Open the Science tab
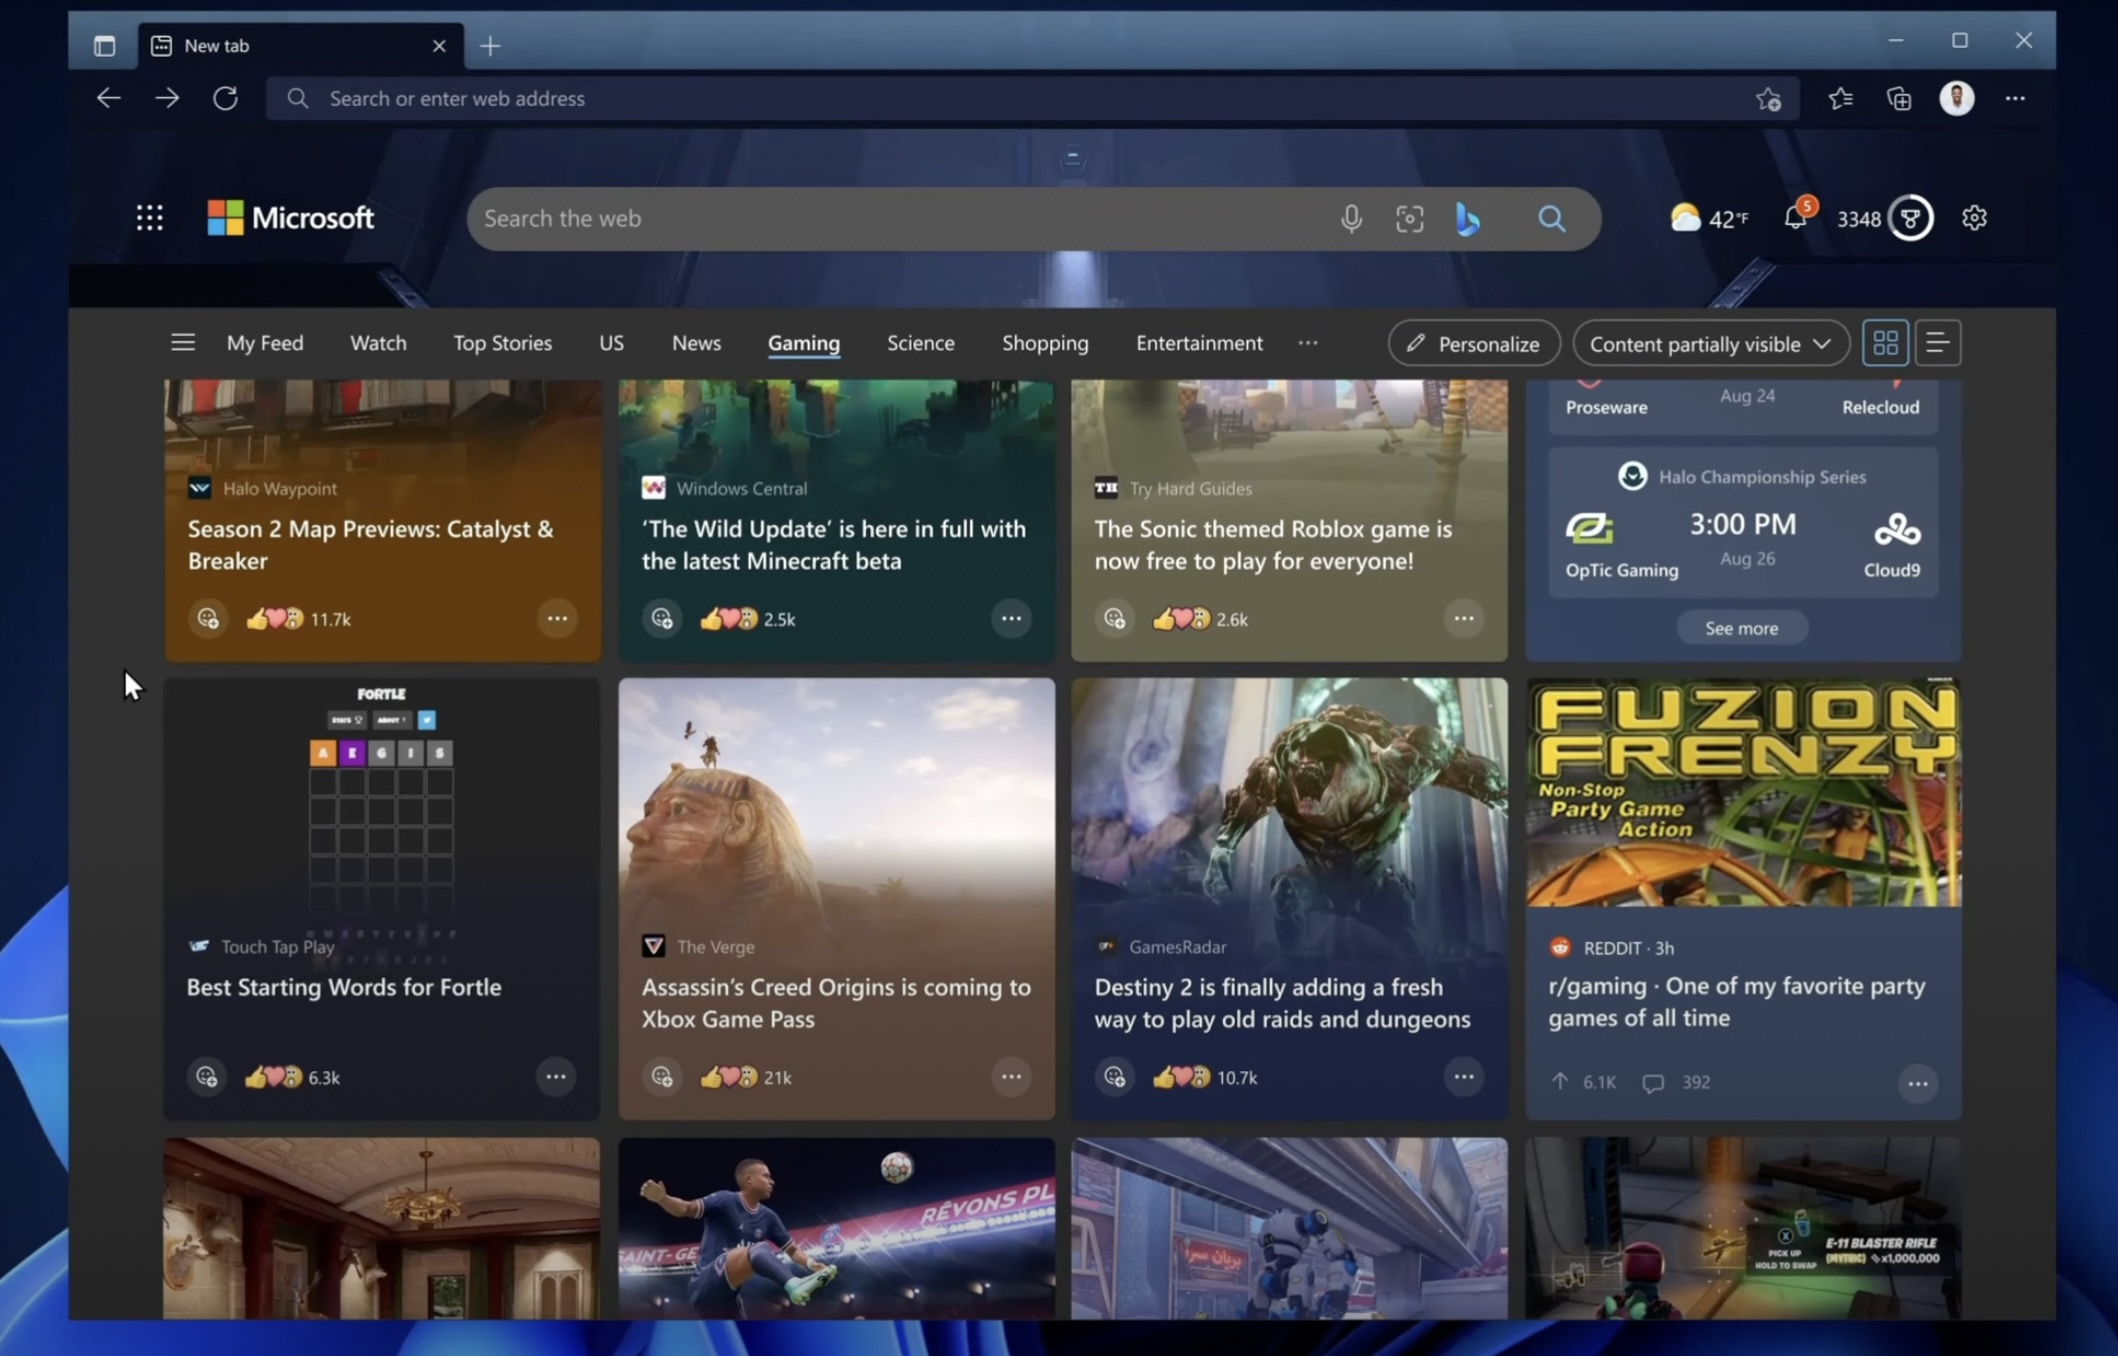This screenshot has width=2118, height=1356. (x=920, y=343)
